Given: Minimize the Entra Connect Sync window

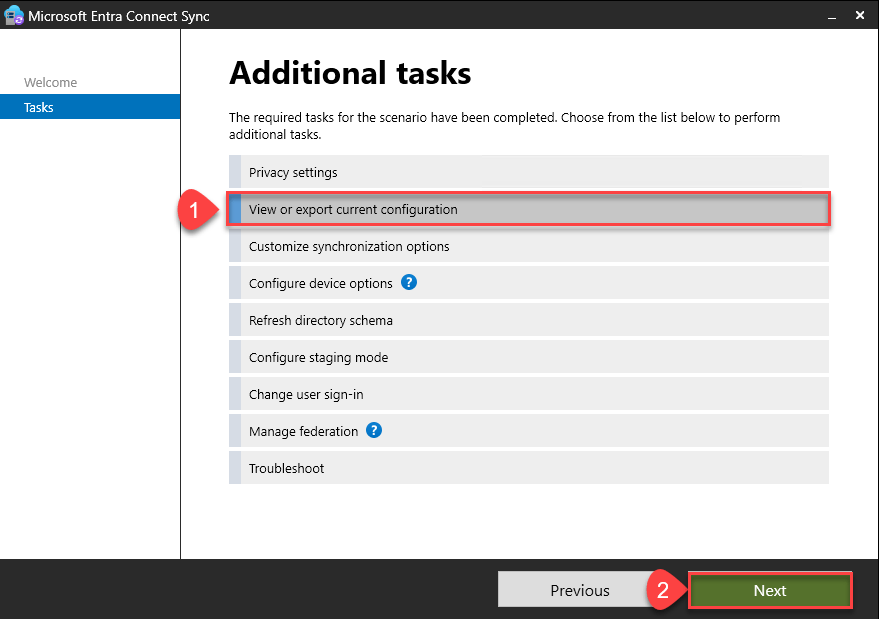Looking at the screenshot, I should click(828, 16).
